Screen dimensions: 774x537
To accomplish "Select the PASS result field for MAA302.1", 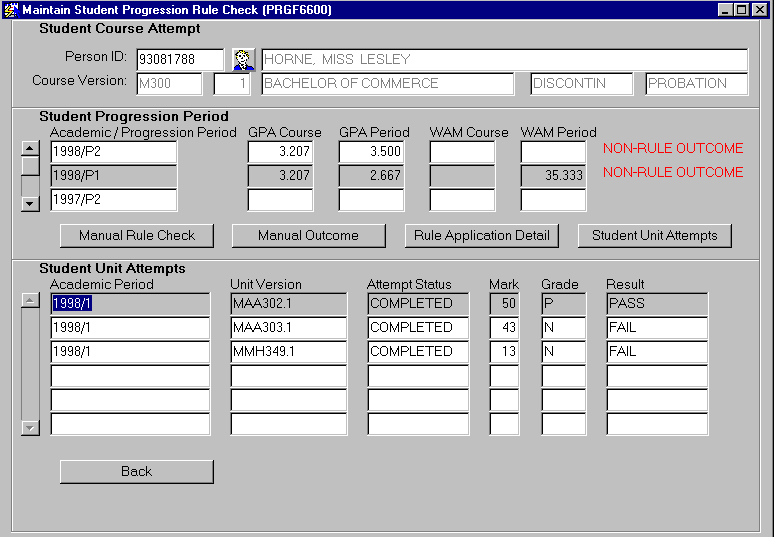I will coord(656,304).
